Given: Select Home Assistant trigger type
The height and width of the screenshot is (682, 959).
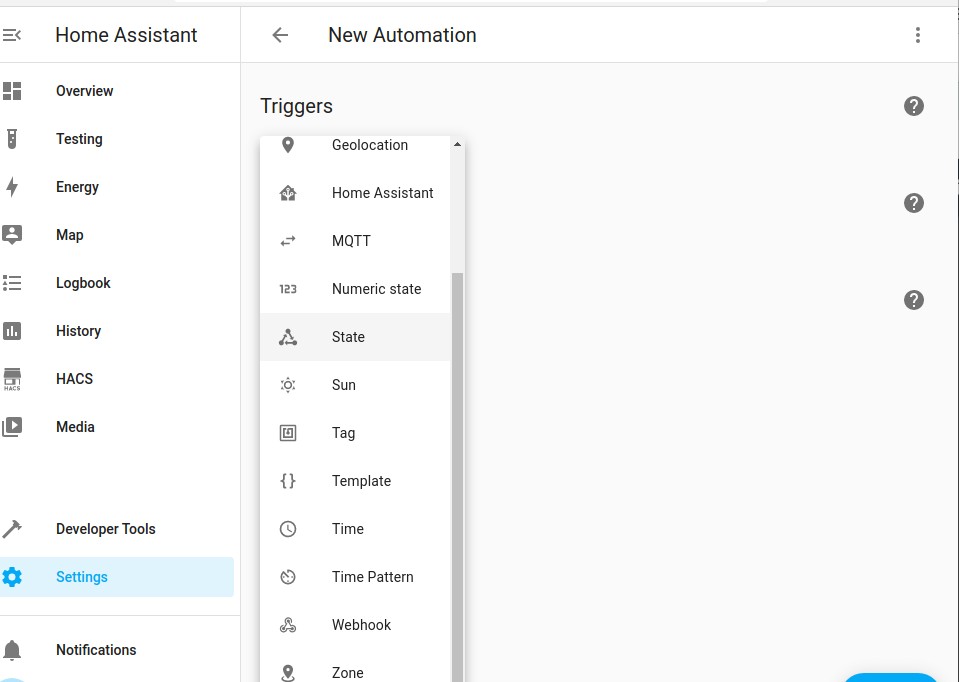Looking at the screenshot, I should tap(355, 193).
